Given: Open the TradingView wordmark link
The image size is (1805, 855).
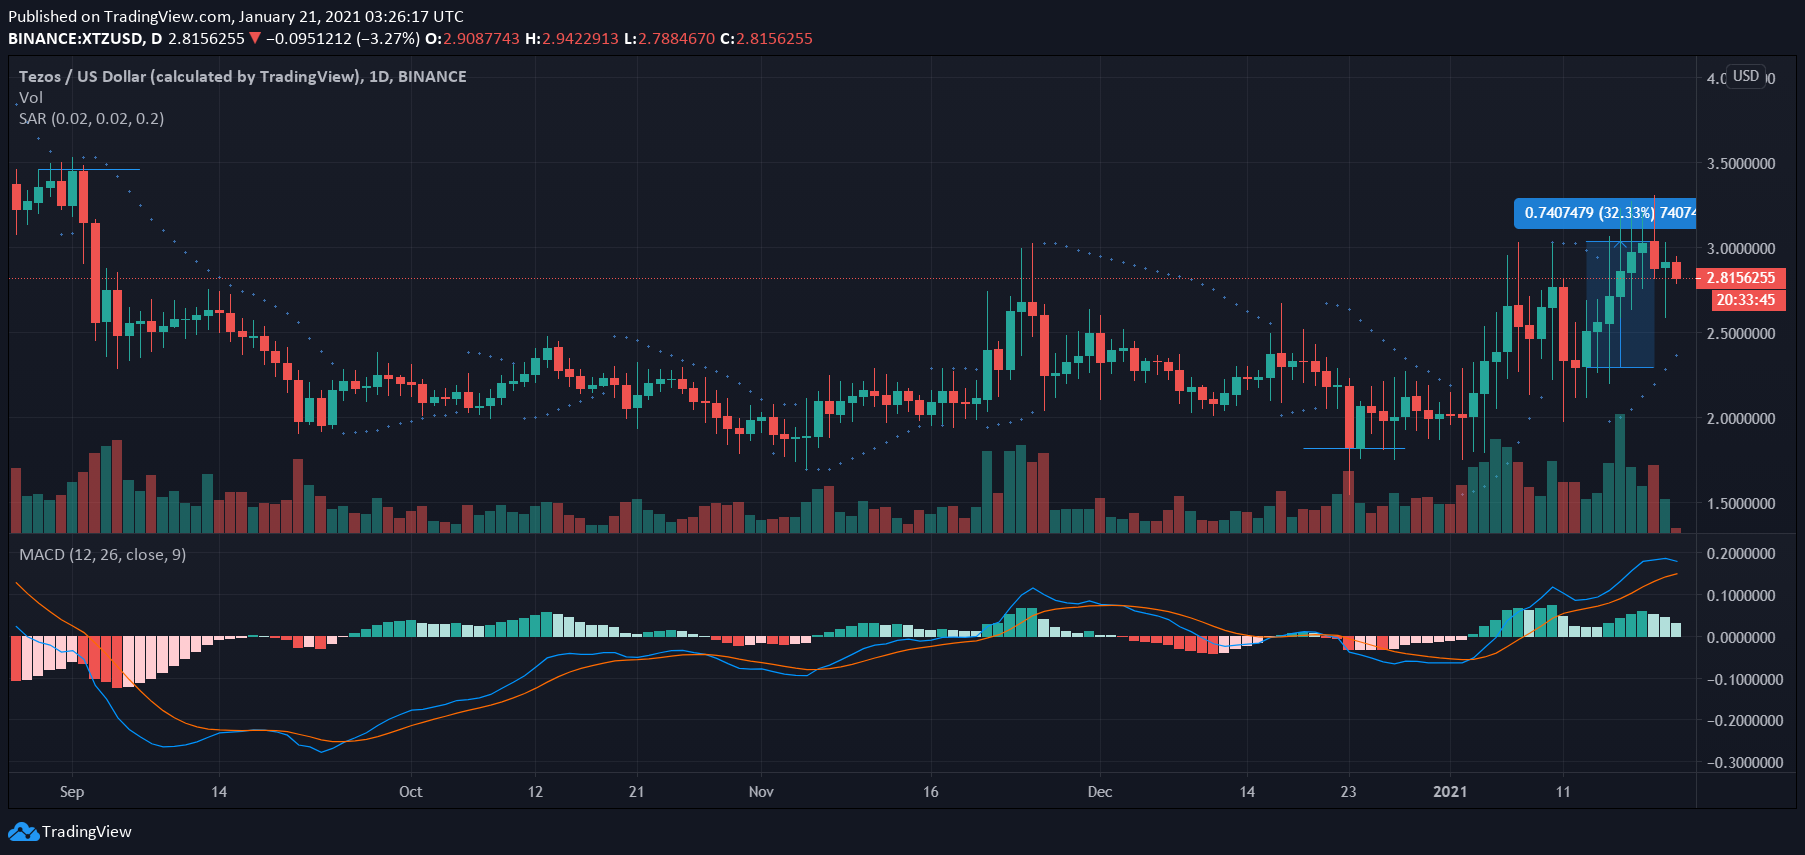Looking at the screenshot, I should click(87, 831).
